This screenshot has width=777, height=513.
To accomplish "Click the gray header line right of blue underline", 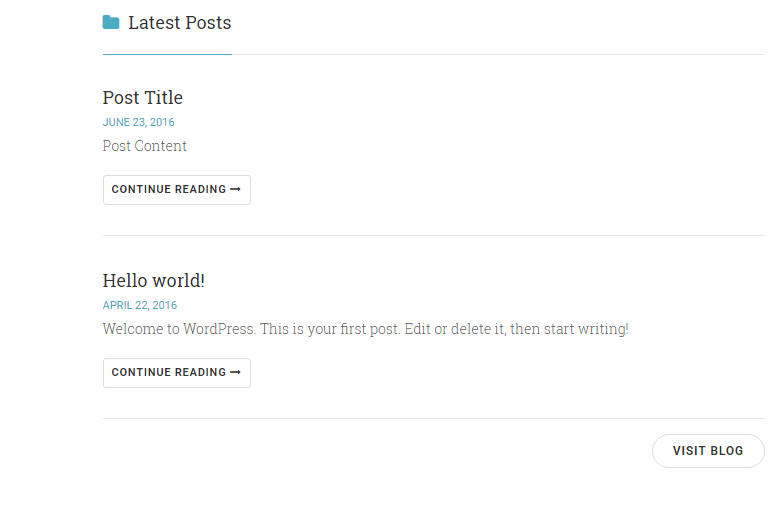I will [499, 55].
